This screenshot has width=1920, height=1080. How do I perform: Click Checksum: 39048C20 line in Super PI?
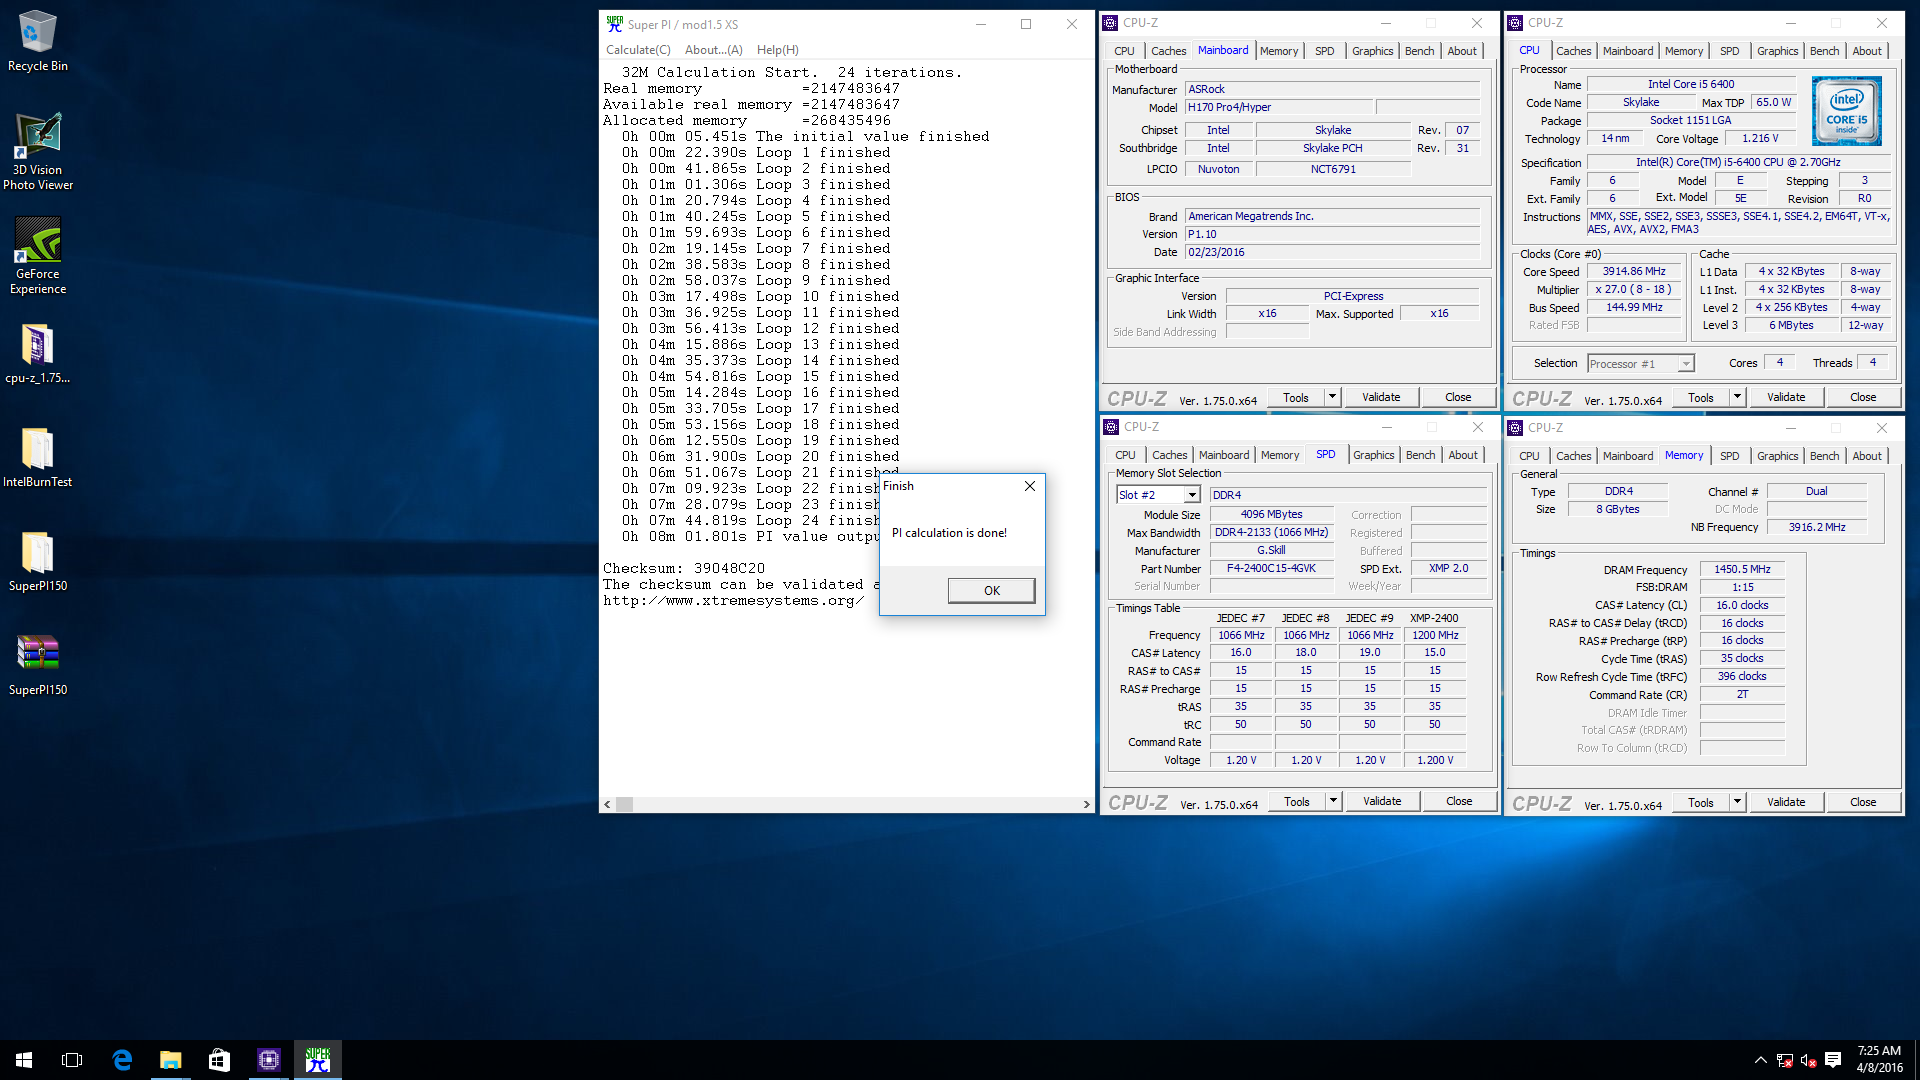click(684, 568)
